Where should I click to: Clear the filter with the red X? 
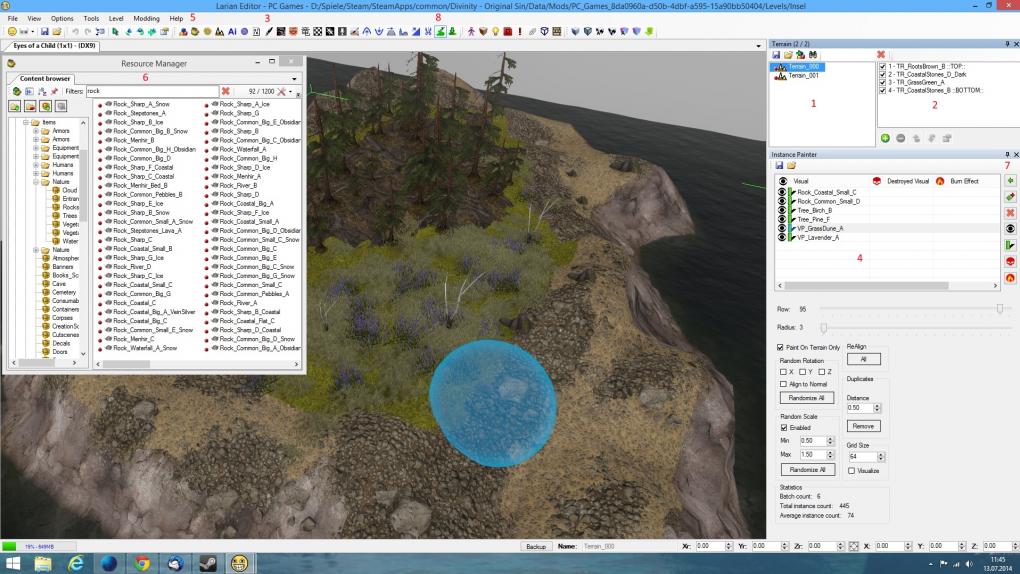point(226,91)
